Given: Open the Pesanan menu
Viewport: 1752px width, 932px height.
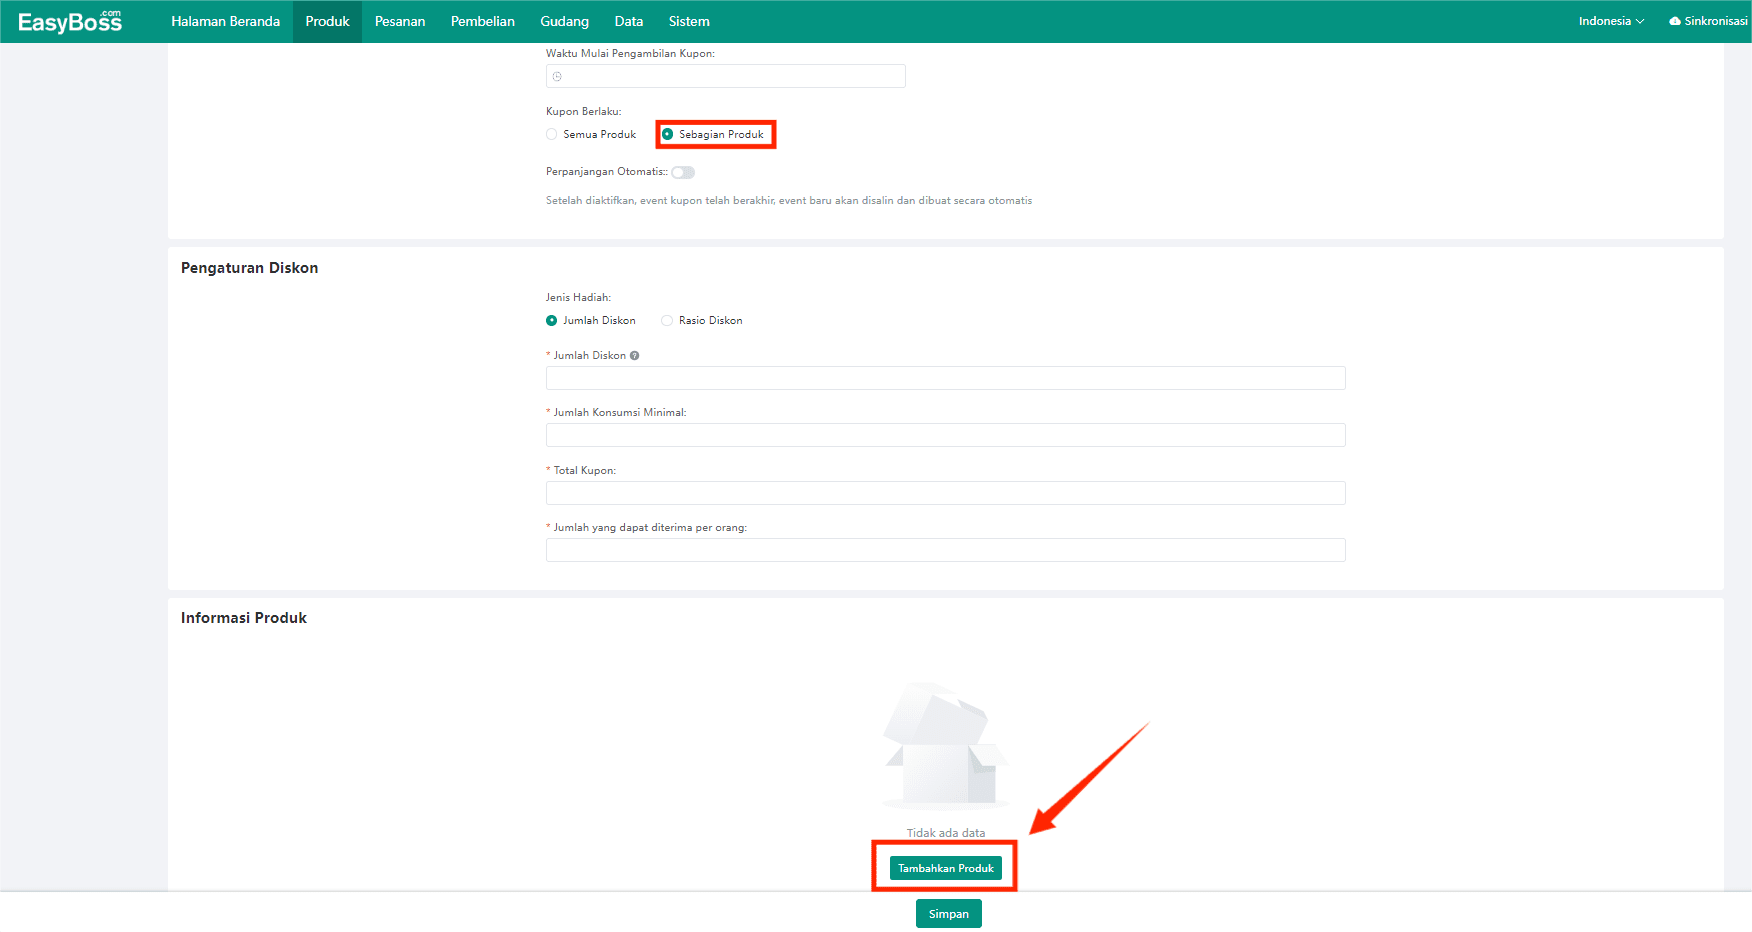Looking at the screenshot, I should click(x=400, y=21).
